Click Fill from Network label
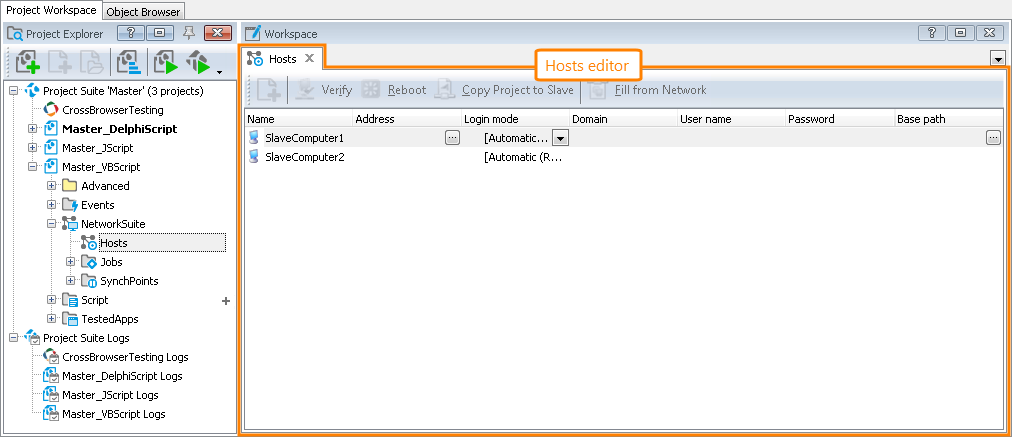This screenshot has width=1012, height=438. [x=660, y=90]
